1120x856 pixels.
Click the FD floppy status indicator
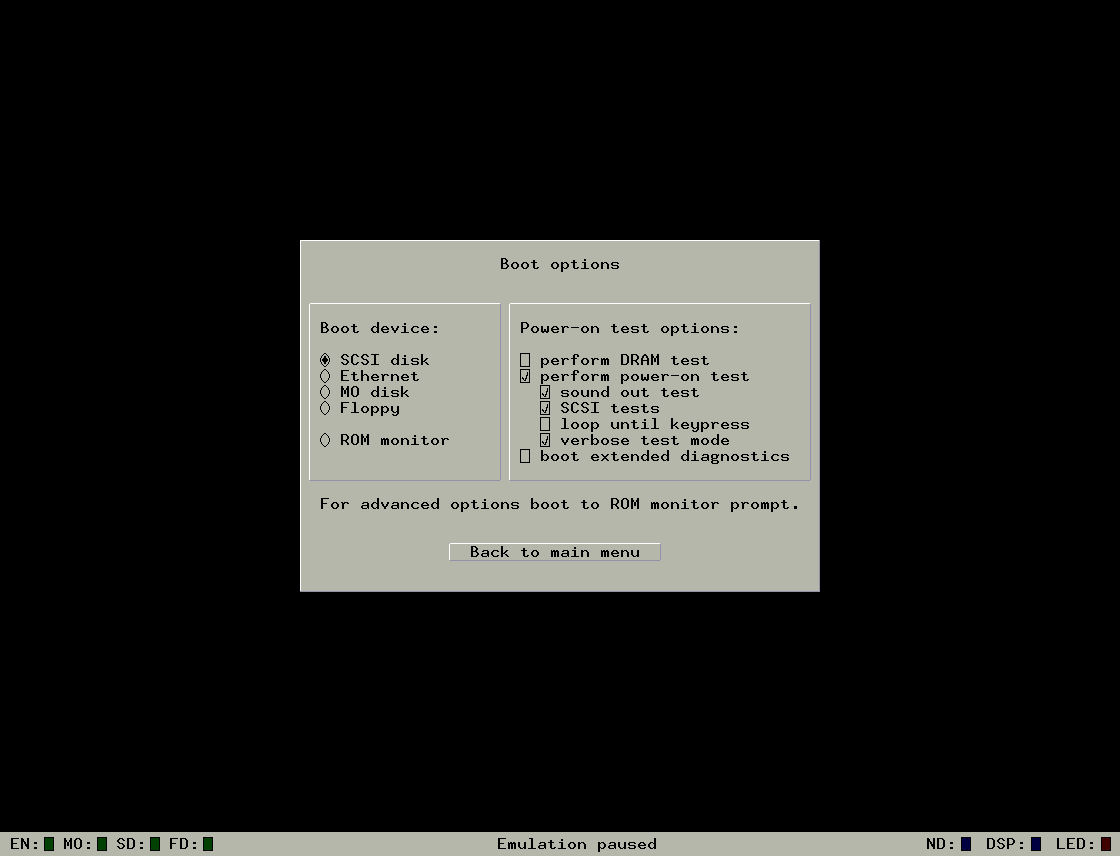[202, 843]
